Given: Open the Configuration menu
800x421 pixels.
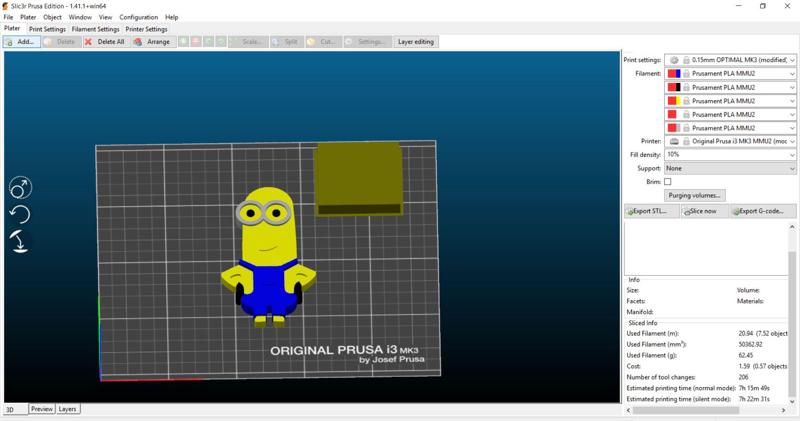Looking at the screenshot, I should pos(139,17).
